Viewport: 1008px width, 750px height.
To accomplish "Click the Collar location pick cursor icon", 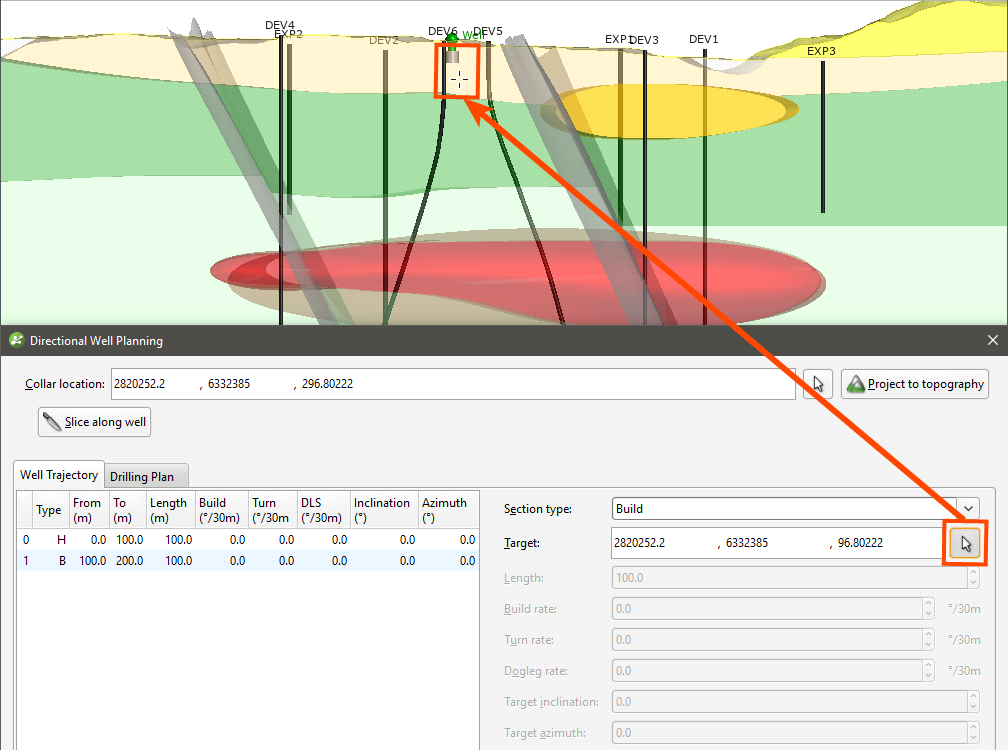I will (x=818, y=384).
